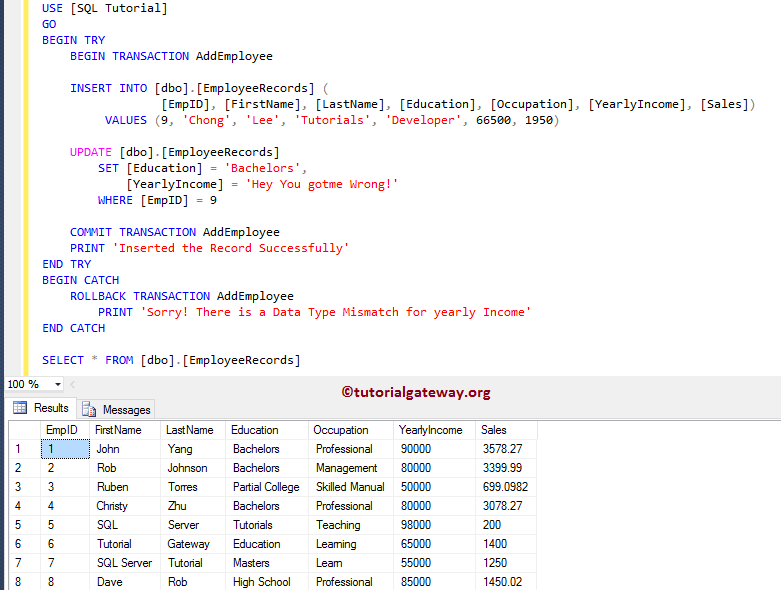The width and height of the screenshot is (781, 590).
Task: Click the highlighted EmpID cell with value 1
Action: [x=65, y=449]
